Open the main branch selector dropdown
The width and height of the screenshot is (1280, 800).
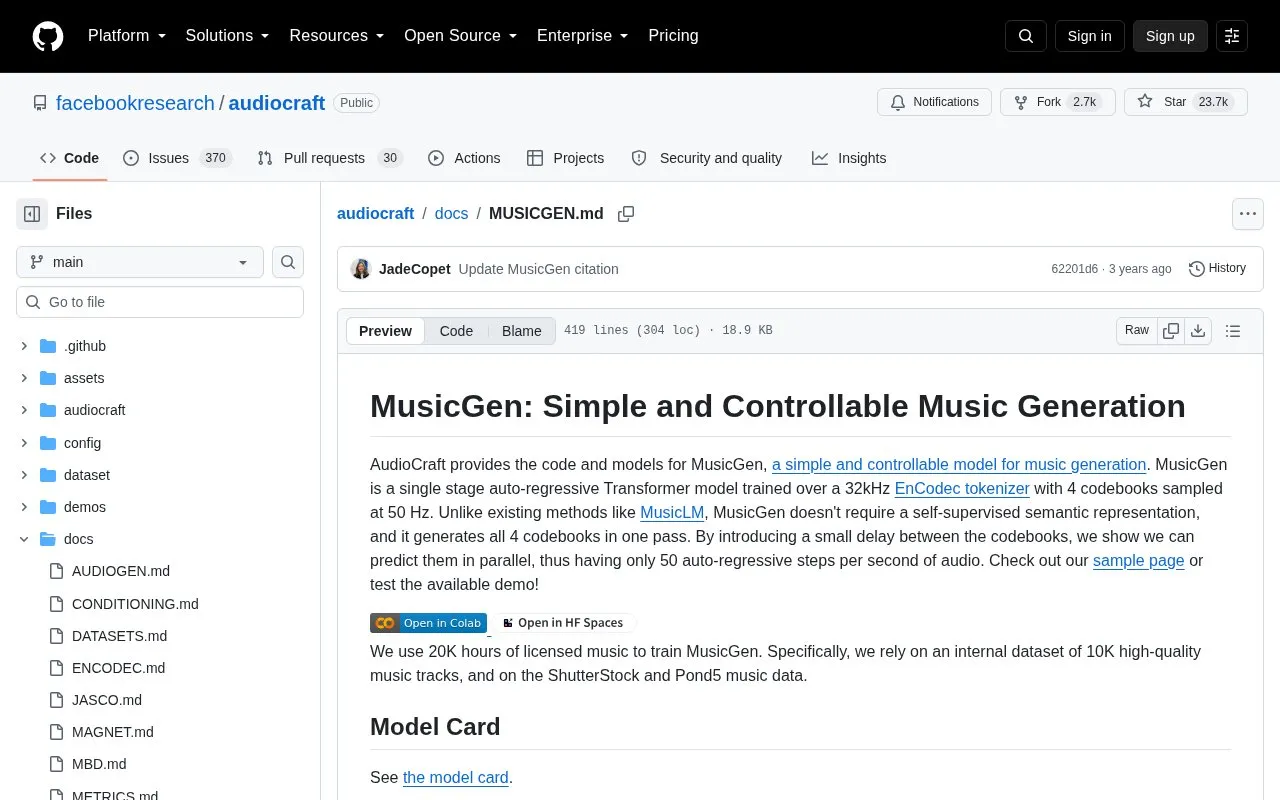click(140, 262)
